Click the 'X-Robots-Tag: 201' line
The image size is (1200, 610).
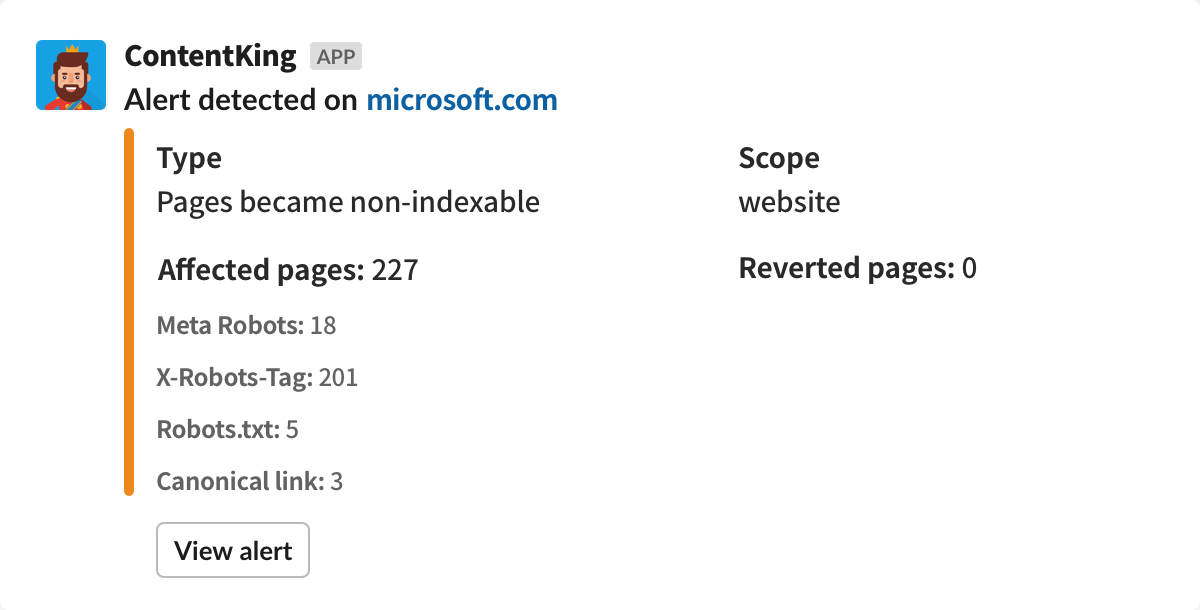pyautogui.click(x=257, y=377)
